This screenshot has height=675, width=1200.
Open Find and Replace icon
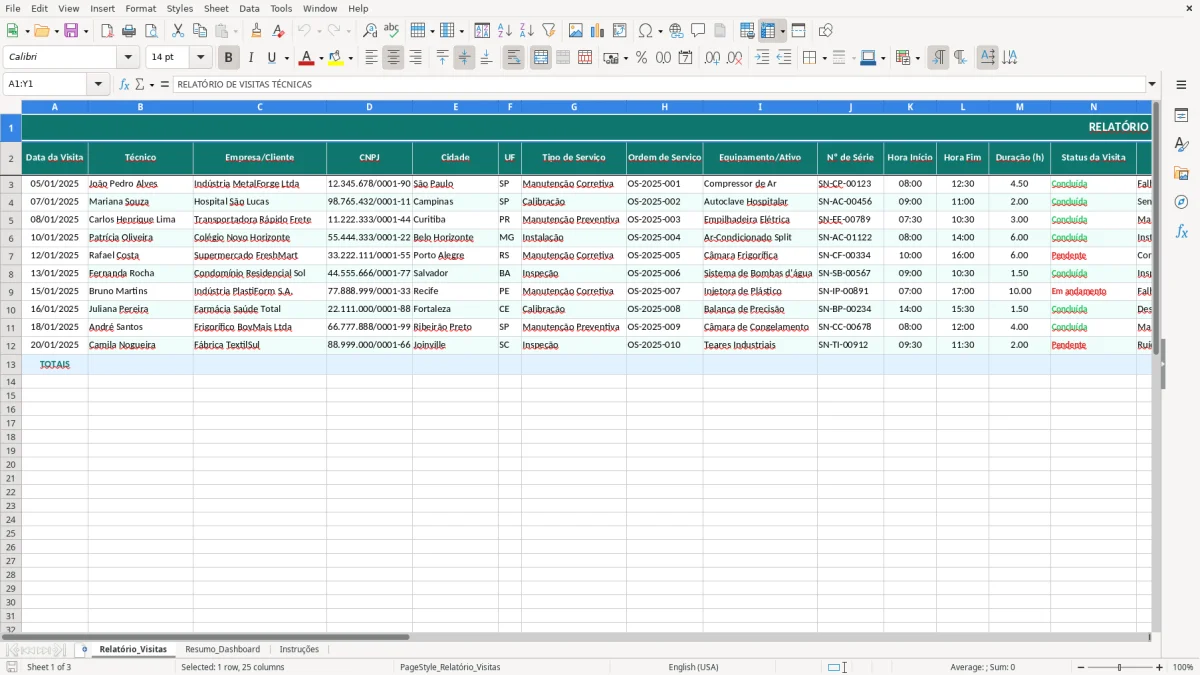click(370, 31)
